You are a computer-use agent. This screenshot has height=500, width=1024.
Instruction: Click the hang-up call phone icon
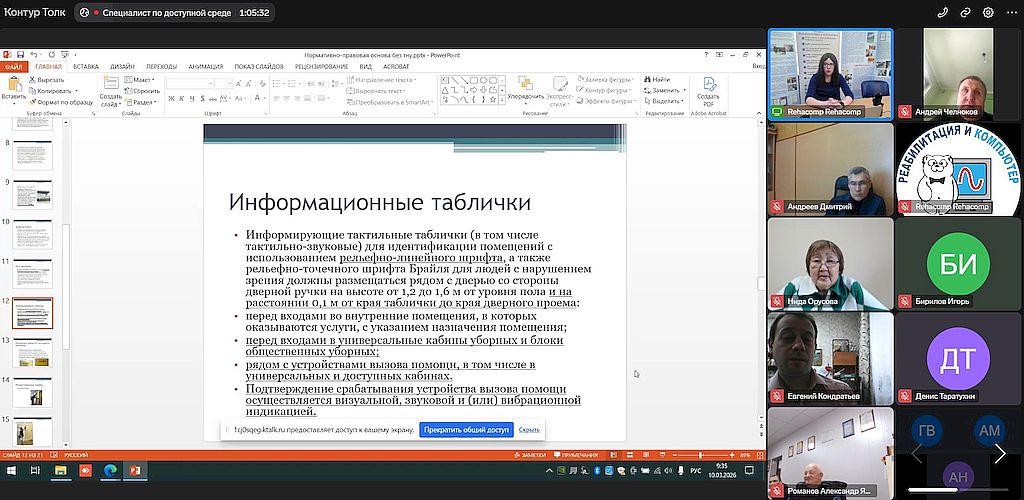[x=941, y=13]
